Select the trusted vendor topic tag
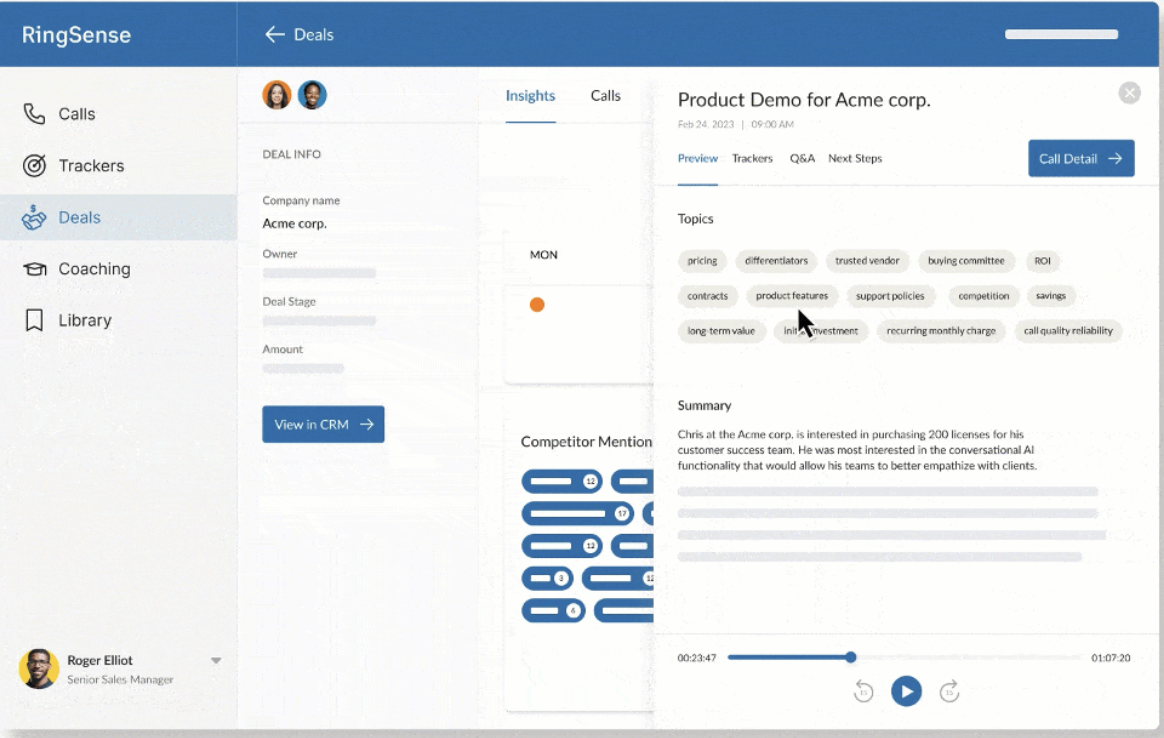 tap(866, 261)
